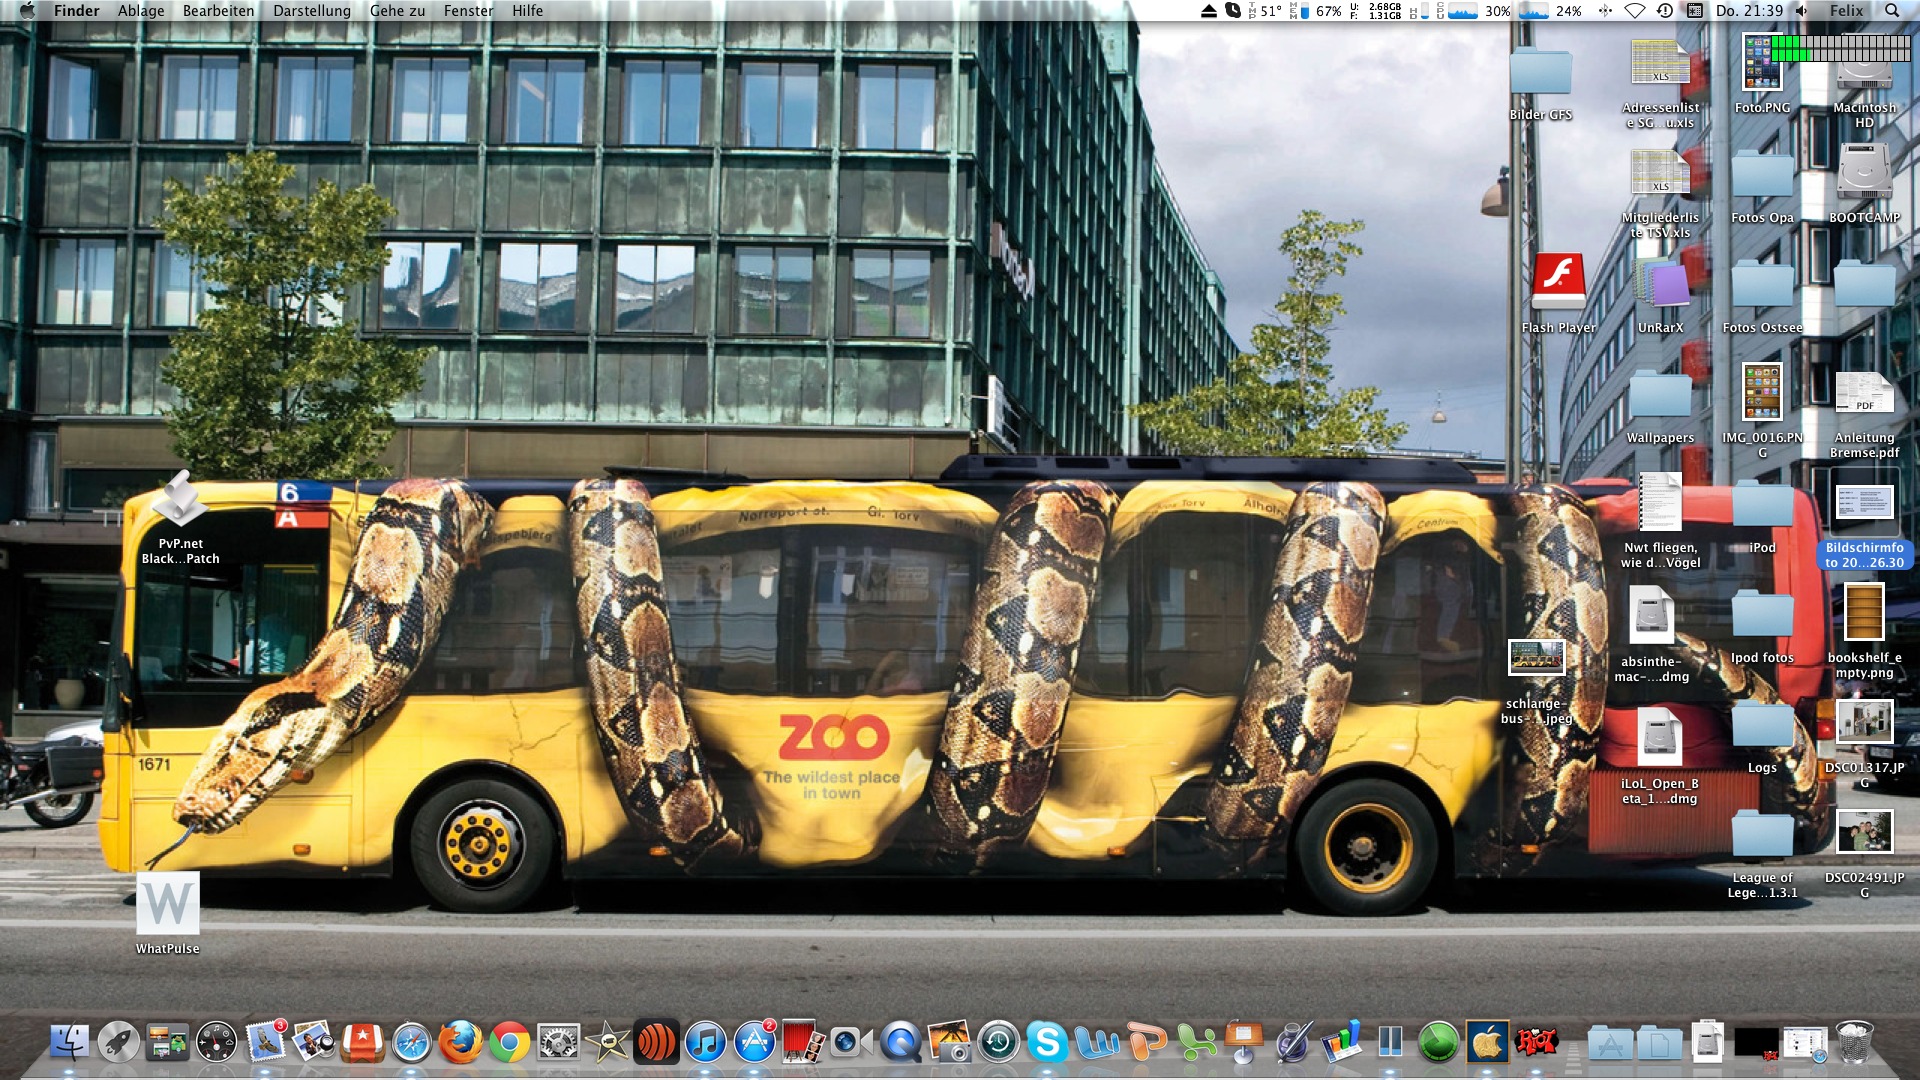Select the WhatPulse icon
1920x1080 pixels.
point(168,913)
